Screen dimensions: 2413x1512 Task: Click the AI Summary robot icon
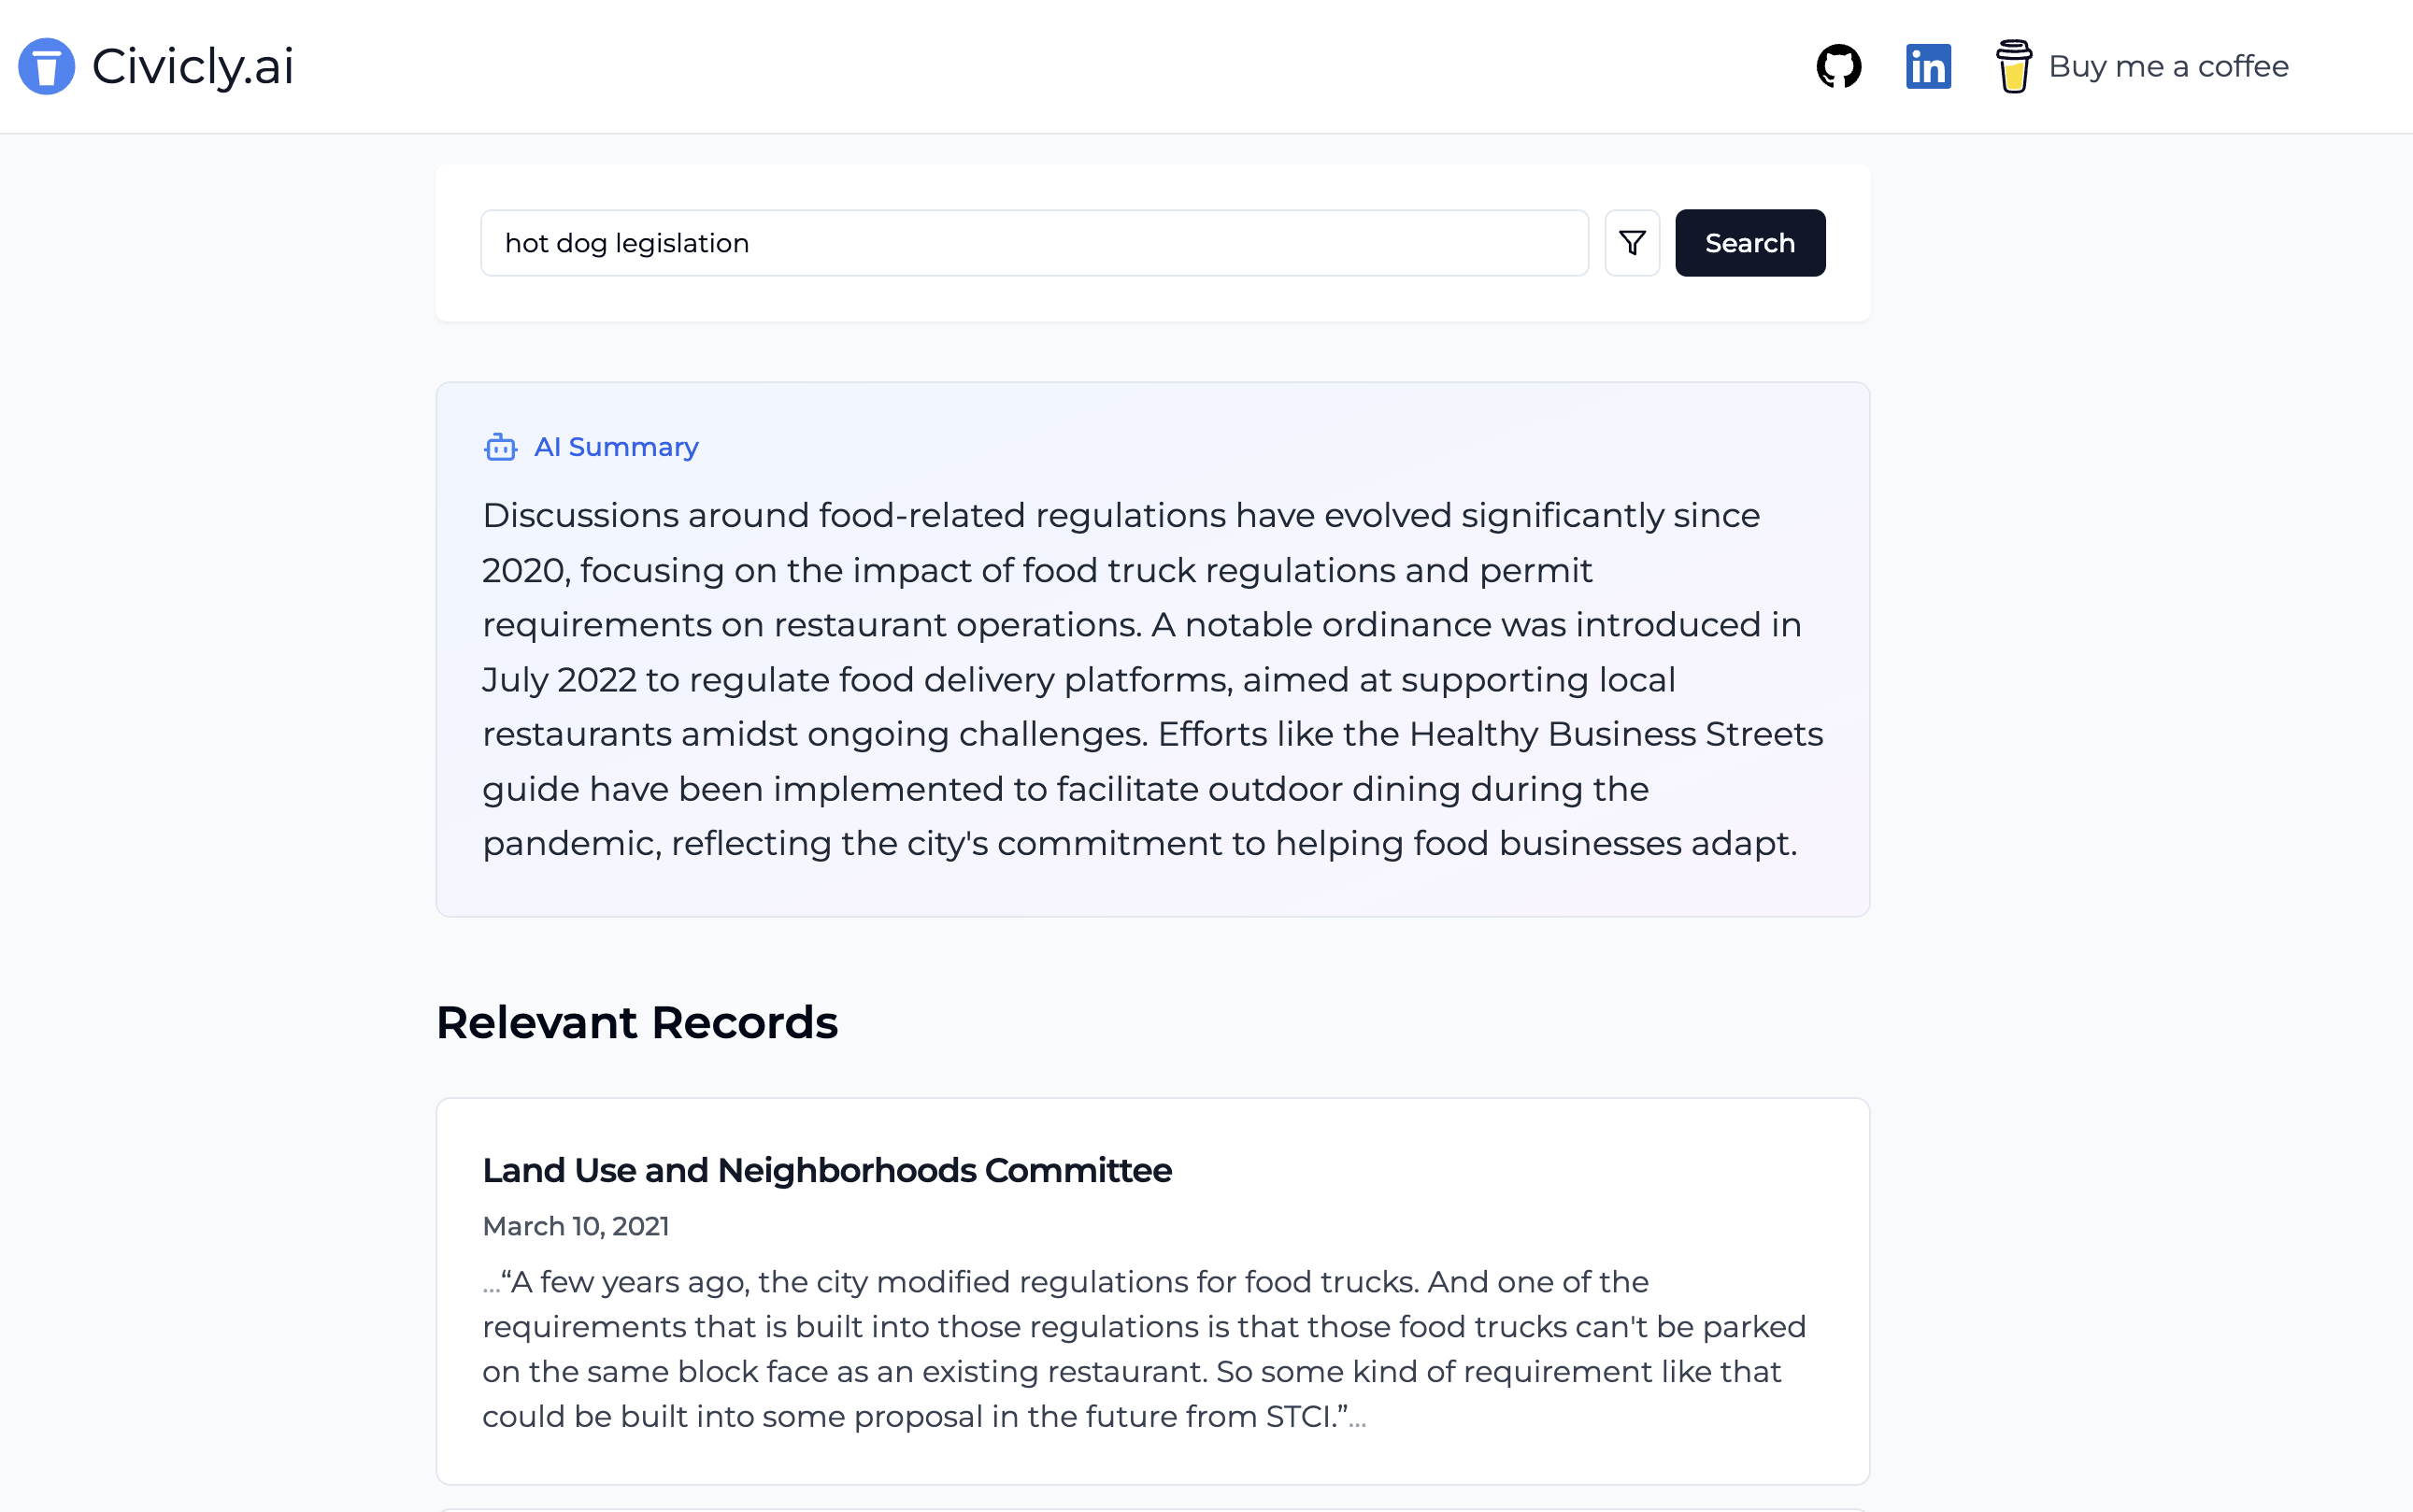tap(500, 447)
